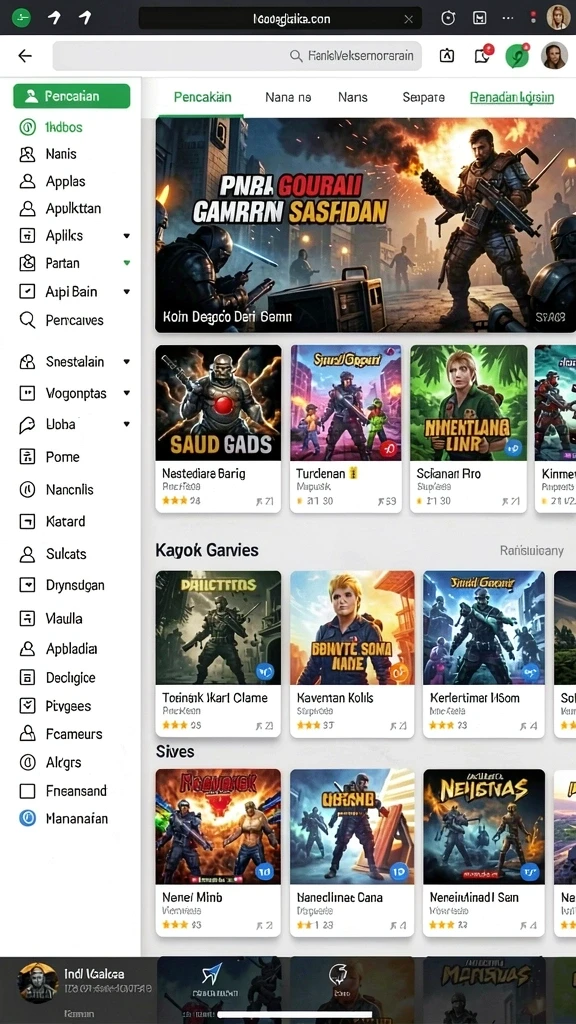The height and width of the screenshot is (1024, 576).
Task: Expand the Apliks dropdown arrow
Action: pos(127,236)
